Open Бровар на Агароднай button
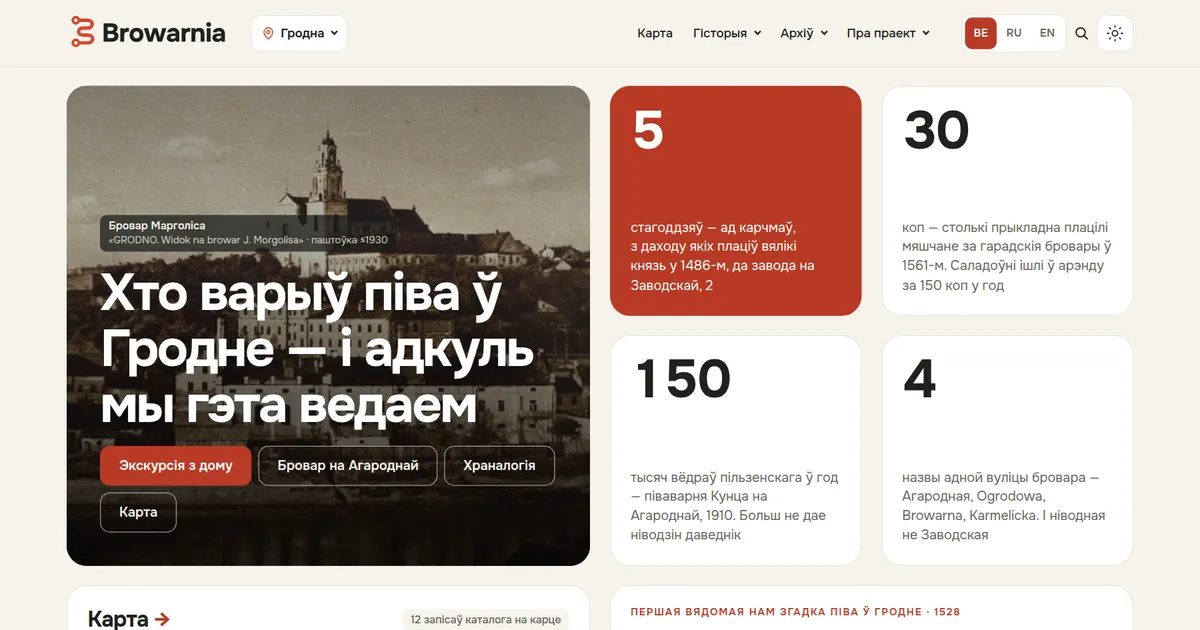The width and height of the screenshot is (1200, 630). tap(348, 466)
